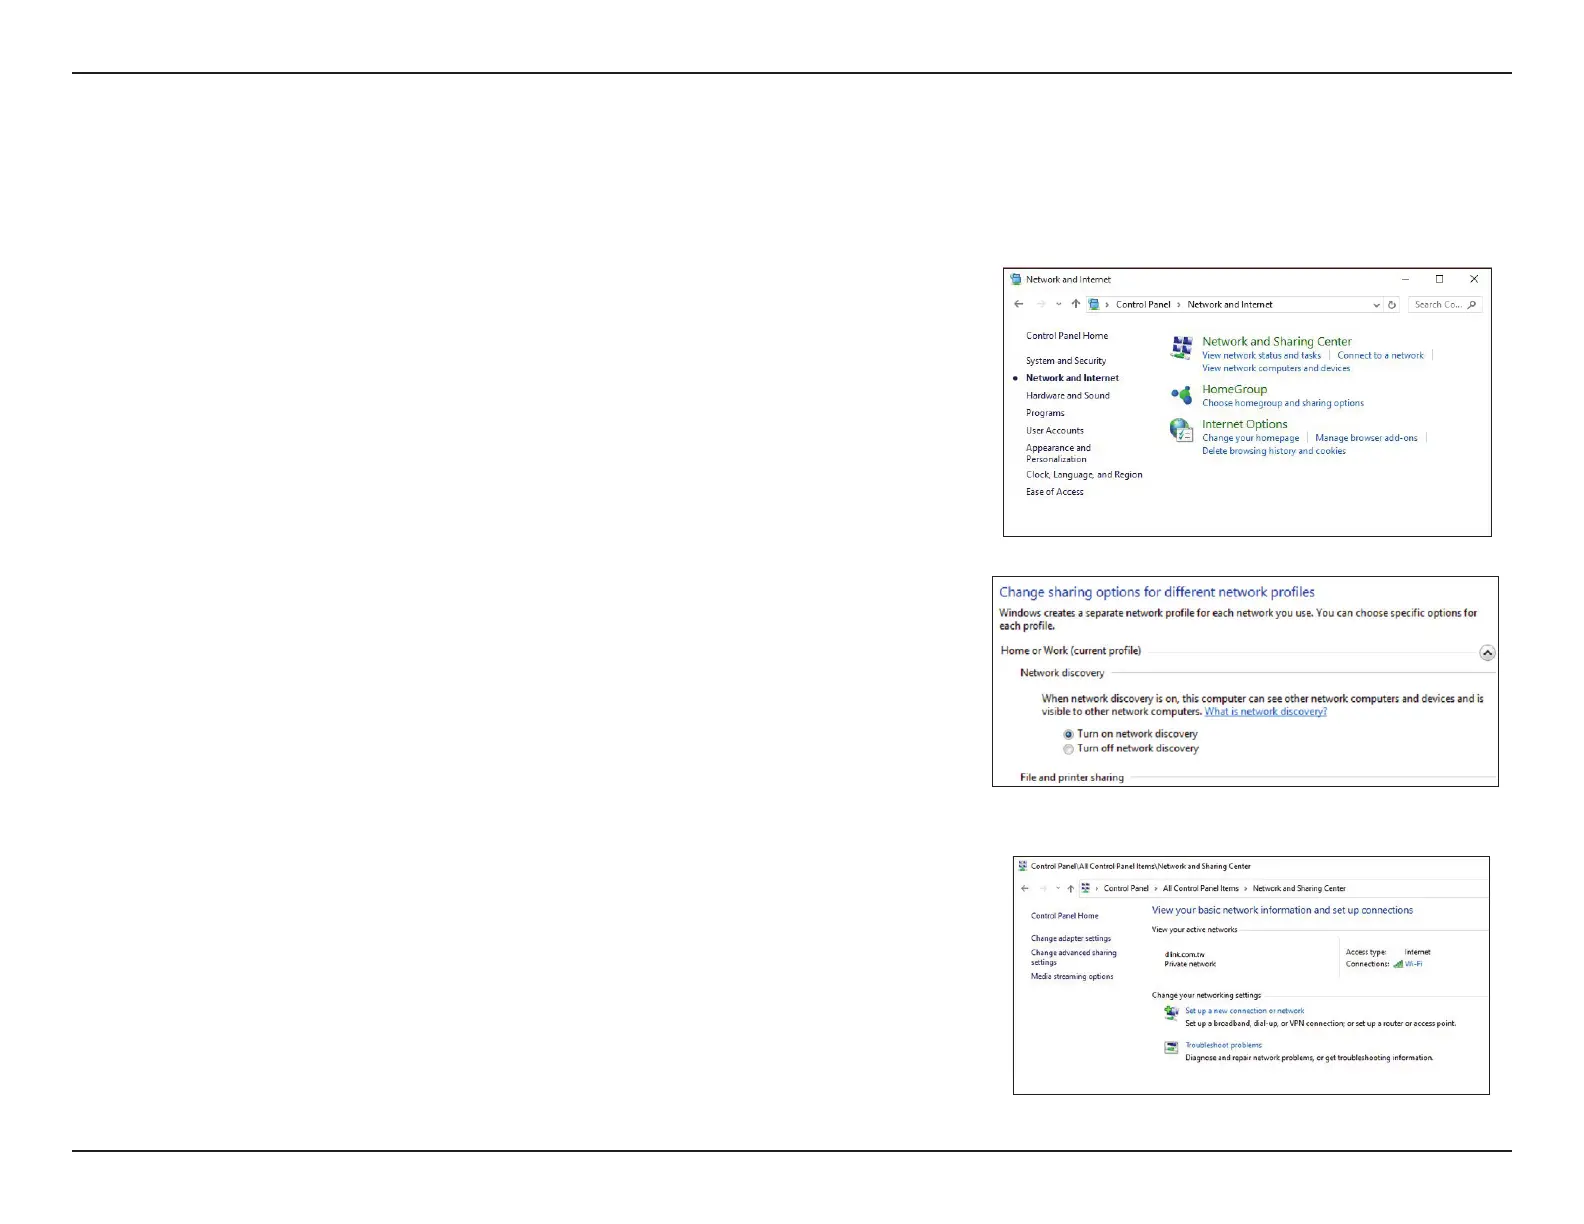Image resolution: width=1584 pixels, height=1224 pixels.
Task: Click Media streaming options
Action: point(1072,977)
